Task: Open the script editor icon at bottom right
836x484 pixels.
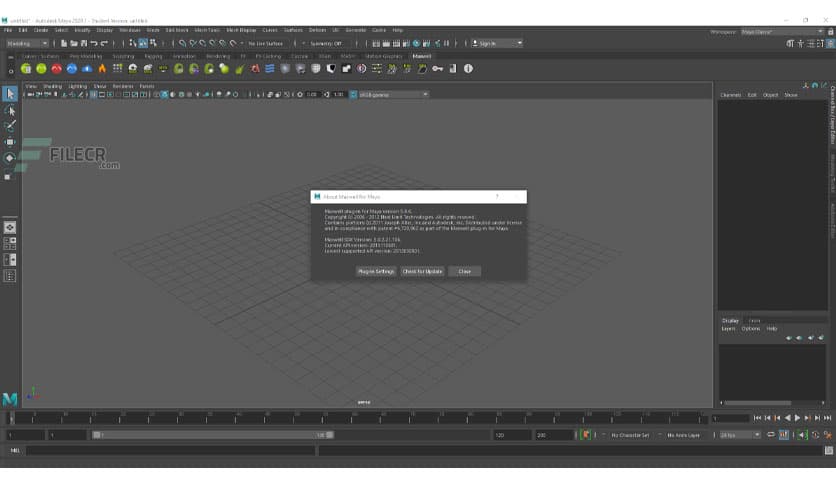Action: click(x=829, y=450)
